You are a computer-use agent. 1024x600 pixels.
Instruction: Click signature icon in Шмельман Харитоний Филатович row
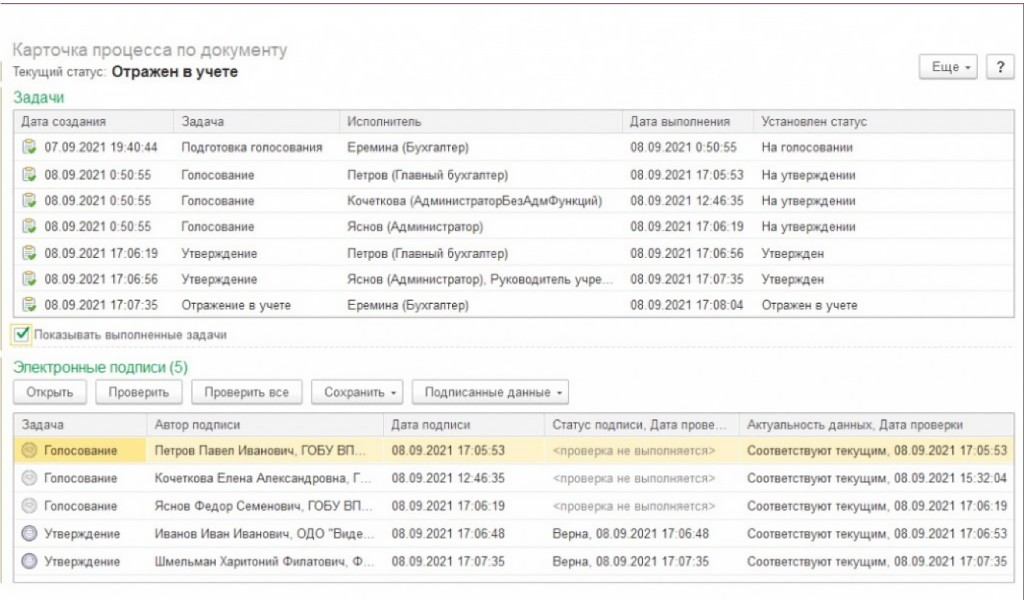coord(29,562)
